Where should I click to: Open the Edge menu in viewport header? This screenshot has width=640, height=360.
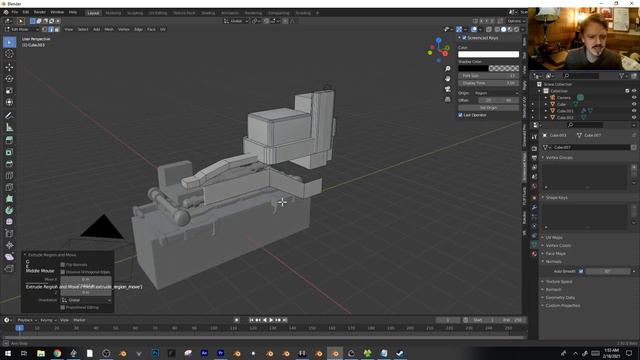(138, 29)
